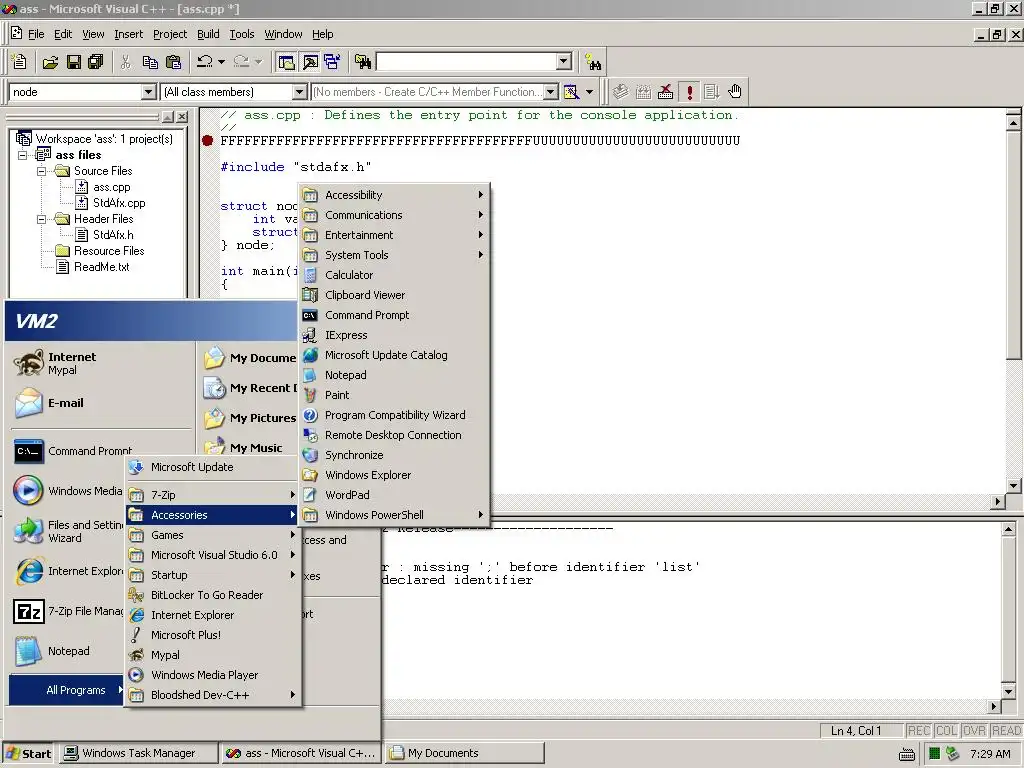Image resolution: width=1024 pixels, height=768 pixels.
Task: Click the Save toolbar icon
Action: coord(74,62)
